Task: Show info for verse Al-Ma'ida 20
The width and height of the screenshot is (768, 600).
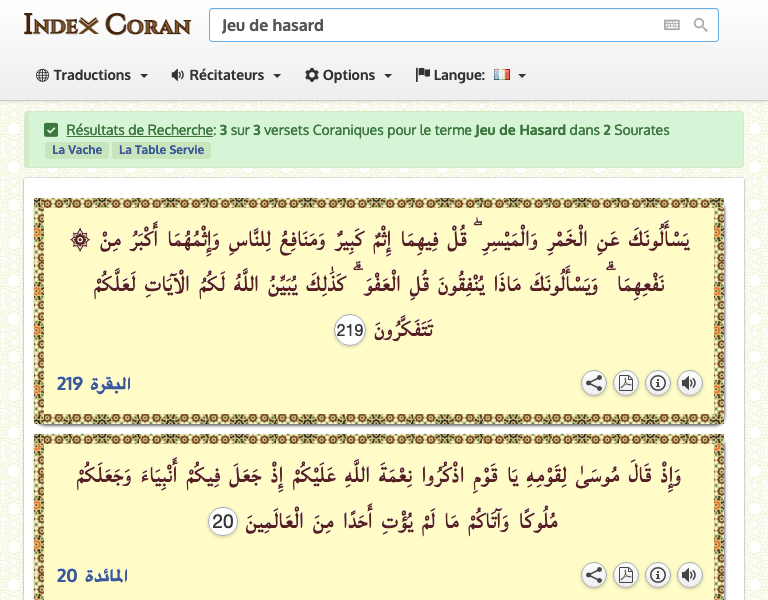Action: pyautogui.click(x=658, y=575)
